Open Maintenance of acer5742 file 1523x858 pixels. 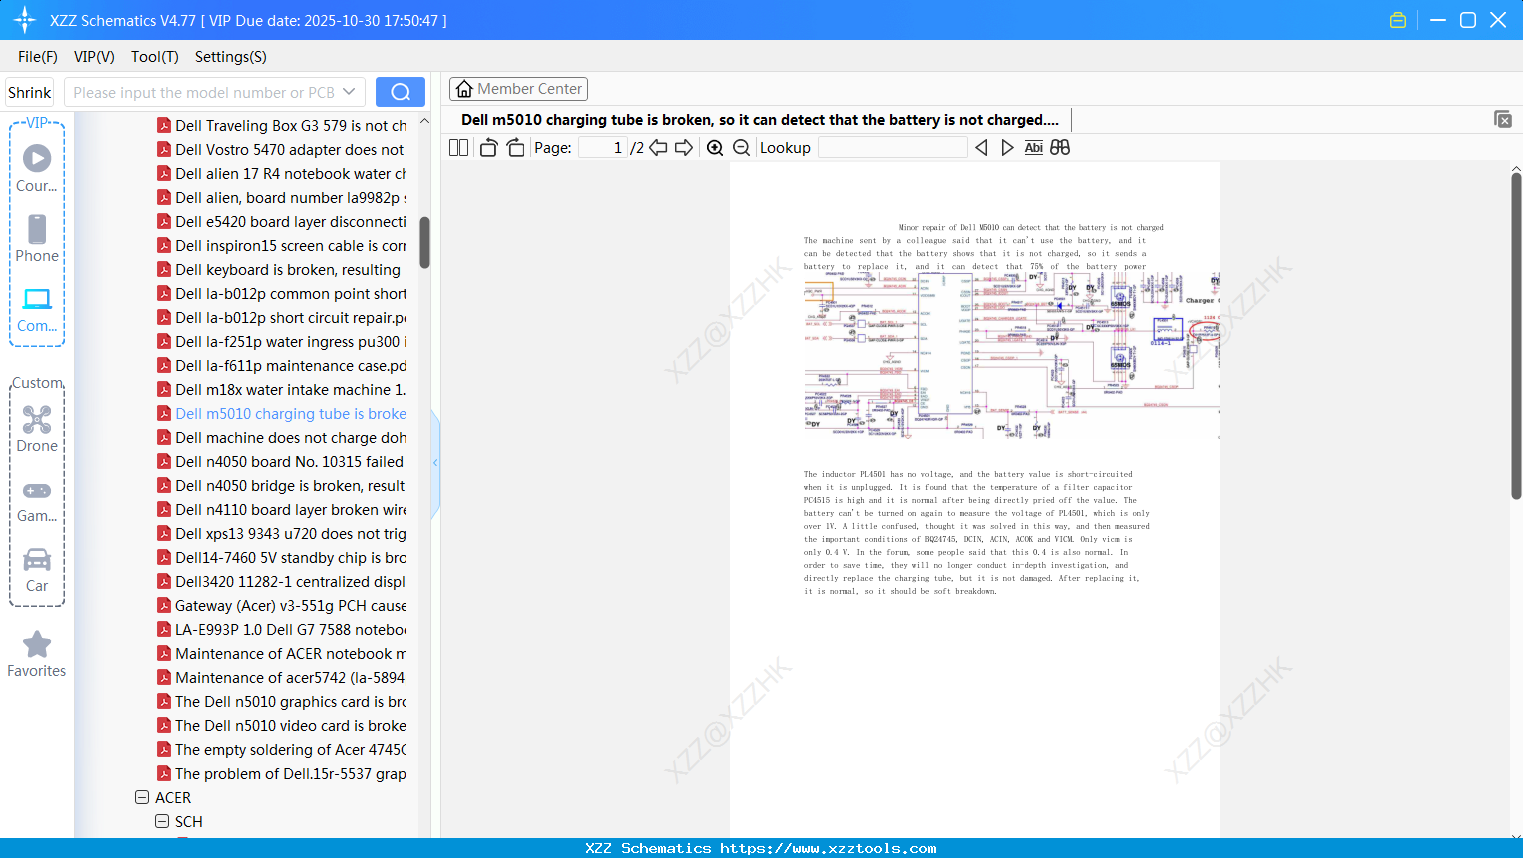click(x=282, y=678)
